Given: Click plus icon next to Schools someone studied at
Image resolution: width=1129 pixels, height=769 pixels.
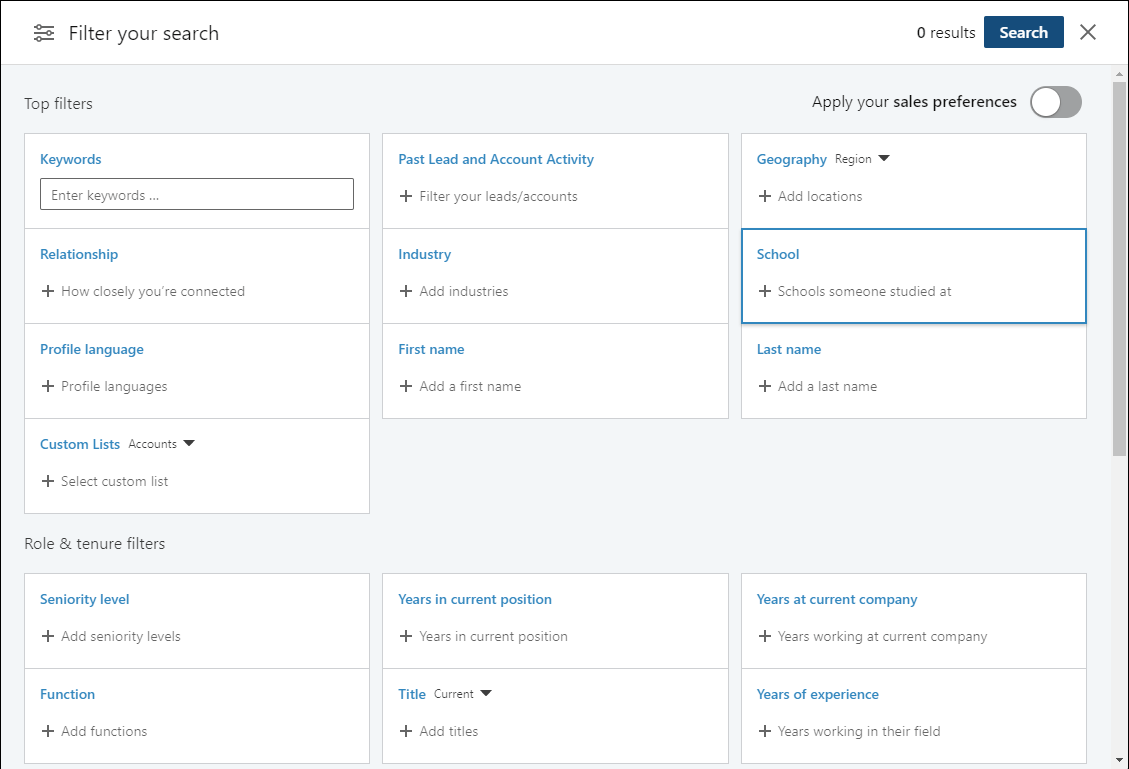Looking at the screenshot, I should pyautogui.click(x=765, y=291).
